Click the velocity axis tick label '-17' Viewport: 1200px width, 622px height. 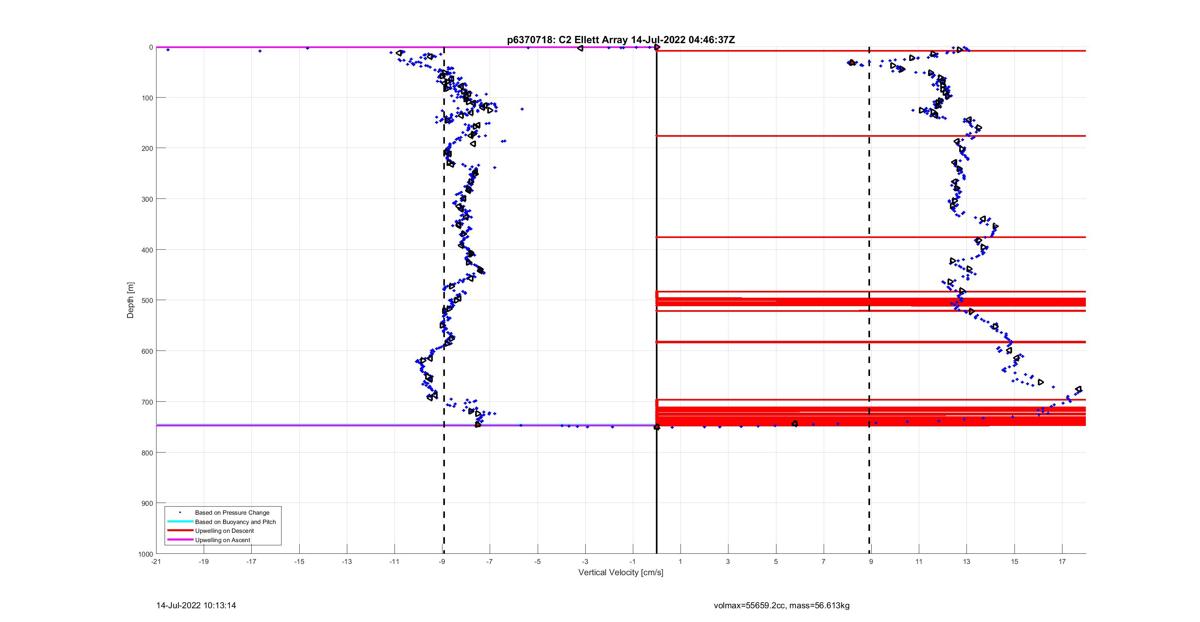point(252,562)
